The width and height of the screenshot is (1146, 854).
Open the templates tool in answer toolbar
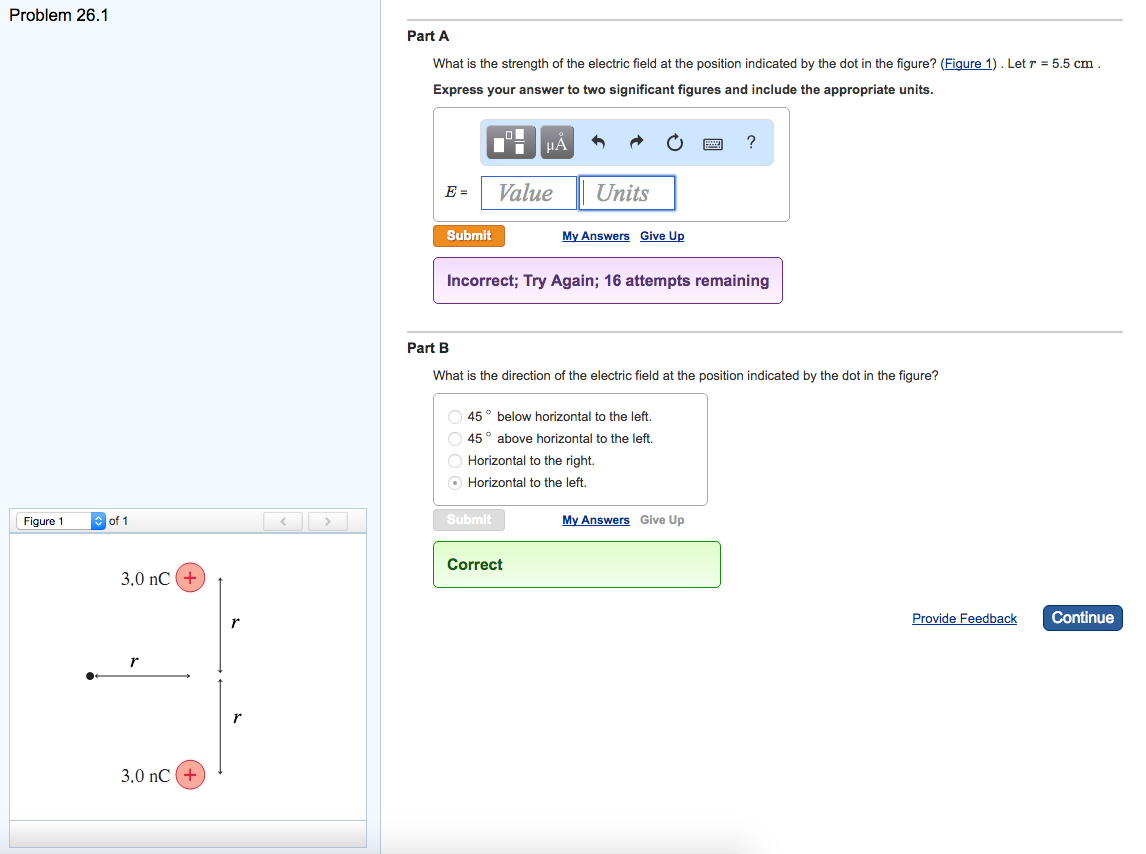(x=510, y=142)
